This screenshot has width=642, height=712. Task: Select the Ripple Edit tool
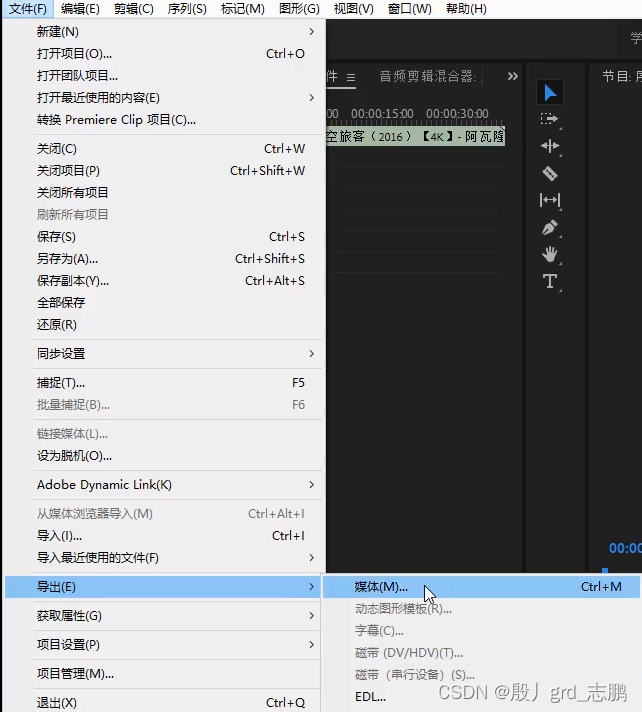pyautogui.click(x=550, y=146)
